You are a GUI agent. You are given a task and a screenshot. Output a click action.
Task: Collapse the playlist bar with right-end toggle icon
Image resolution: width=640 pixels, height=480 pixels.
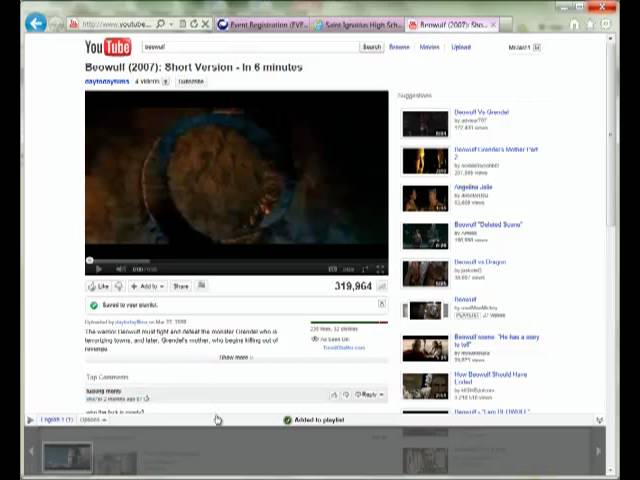(x=599, y=420)
